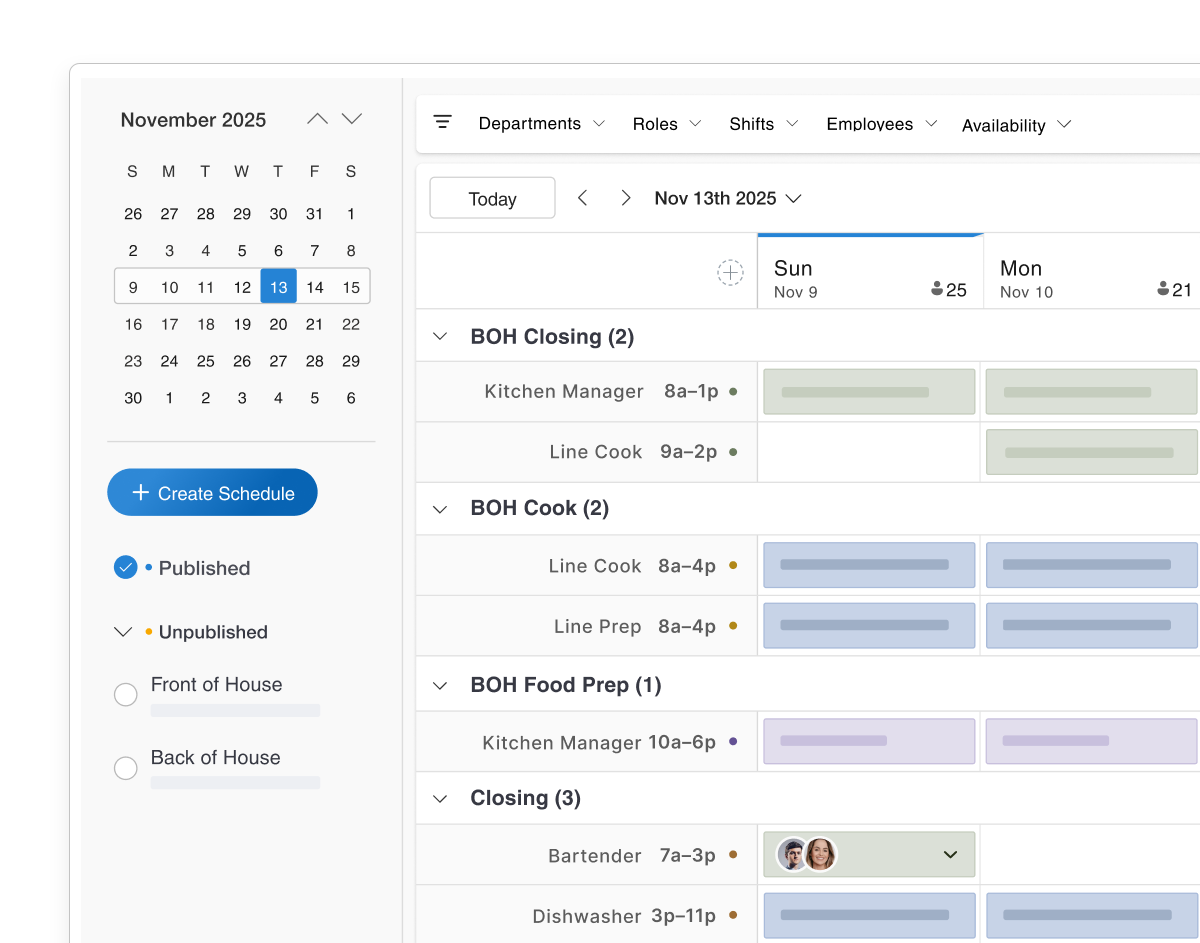Select the Sun Nov 9 column header
The width and height of the screenshot is (1200, 943).
pos(870,272)
